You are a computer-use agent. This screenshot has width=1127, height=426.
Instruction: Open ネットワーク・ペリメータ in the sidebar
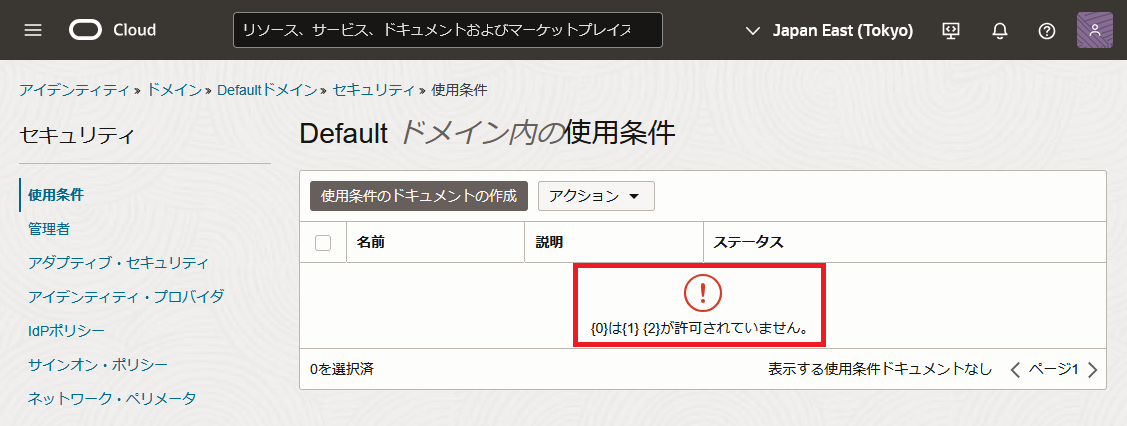click(111, 398)
